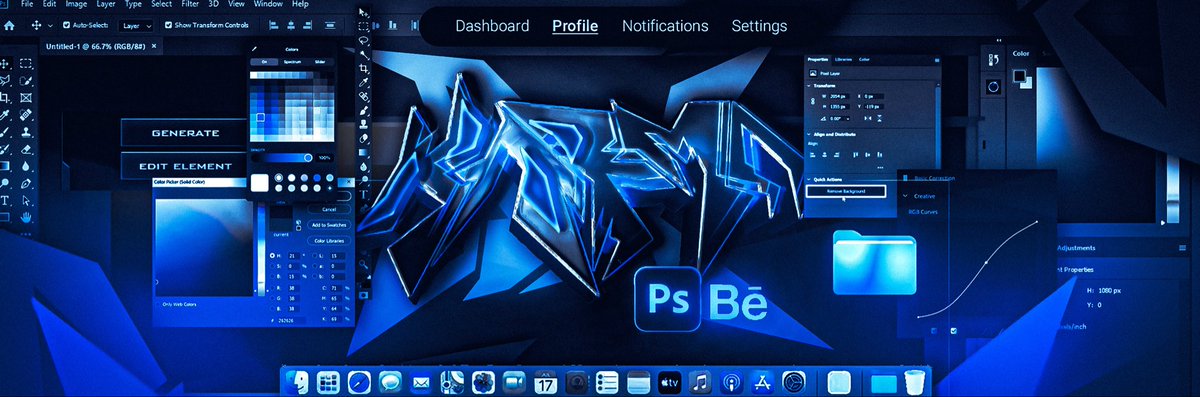Select the Crop tool in the left toolbar
Screen dimensions: 1200x397
[x=5, y=97]
